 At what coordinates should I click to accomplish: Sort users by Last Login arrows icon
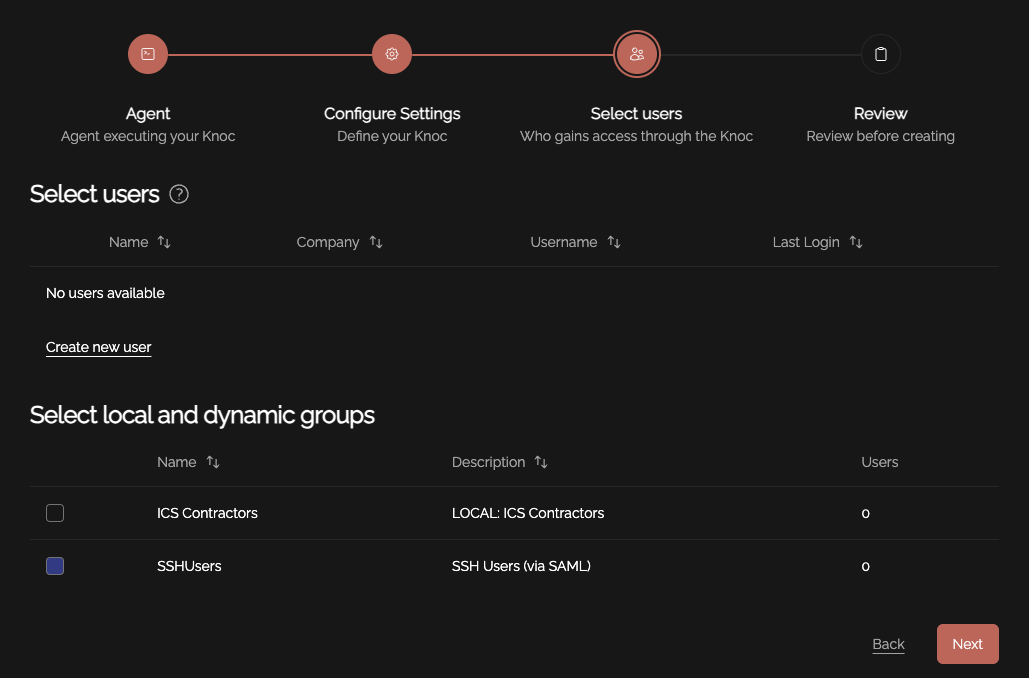tap(856, 242)
